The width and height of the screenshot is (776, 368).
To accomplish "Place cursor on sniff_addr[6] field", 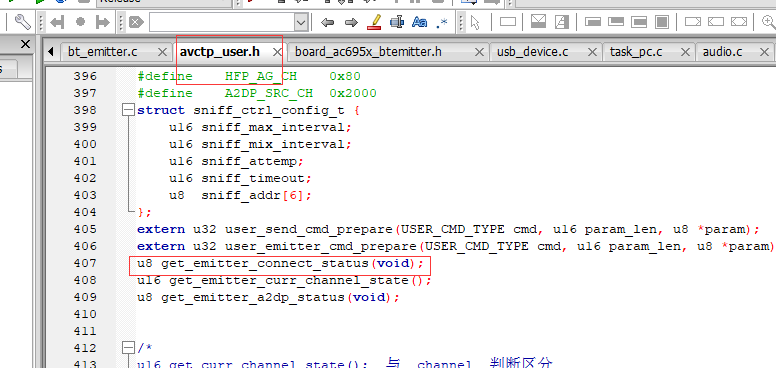I will click(252, 195).
